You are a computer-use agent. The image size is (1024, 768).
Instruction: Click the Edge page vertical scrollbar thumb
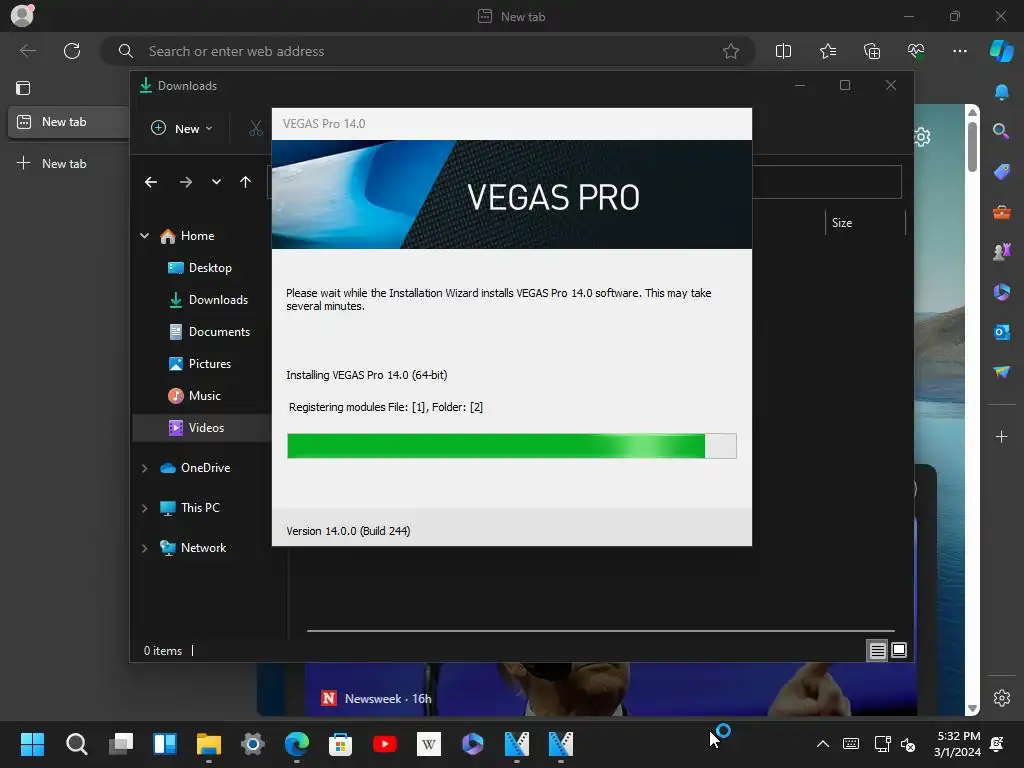click(972, 146)
